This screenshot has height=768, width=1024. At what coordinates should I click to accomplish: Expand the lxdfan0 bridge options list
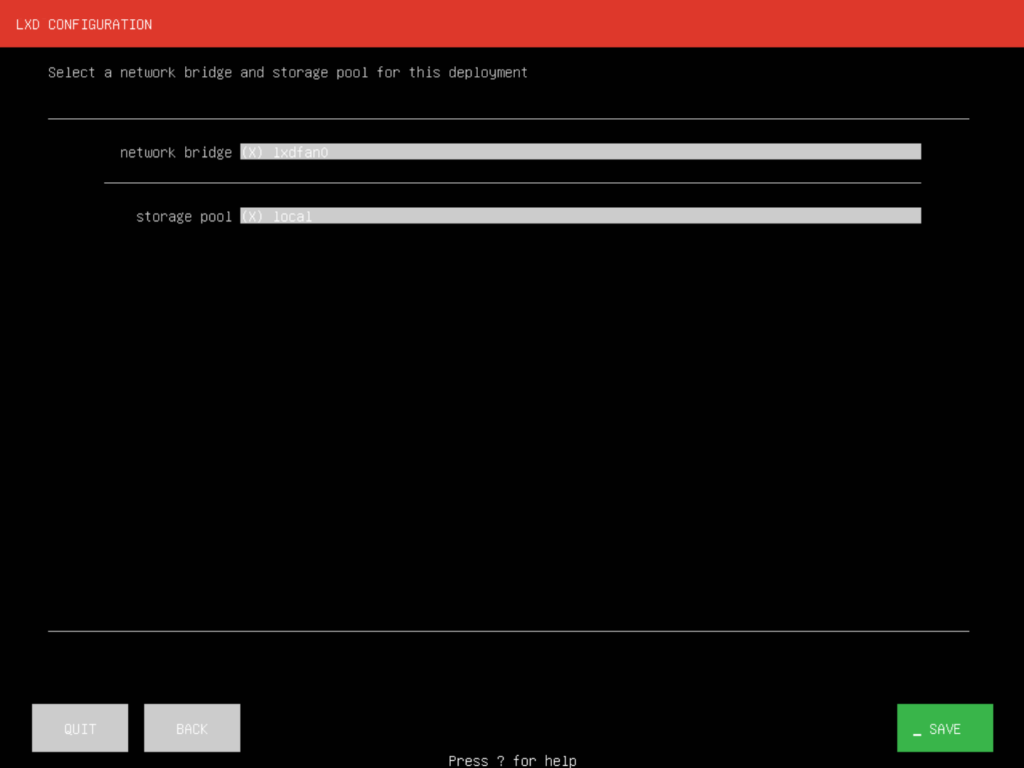tap(580, 151)
